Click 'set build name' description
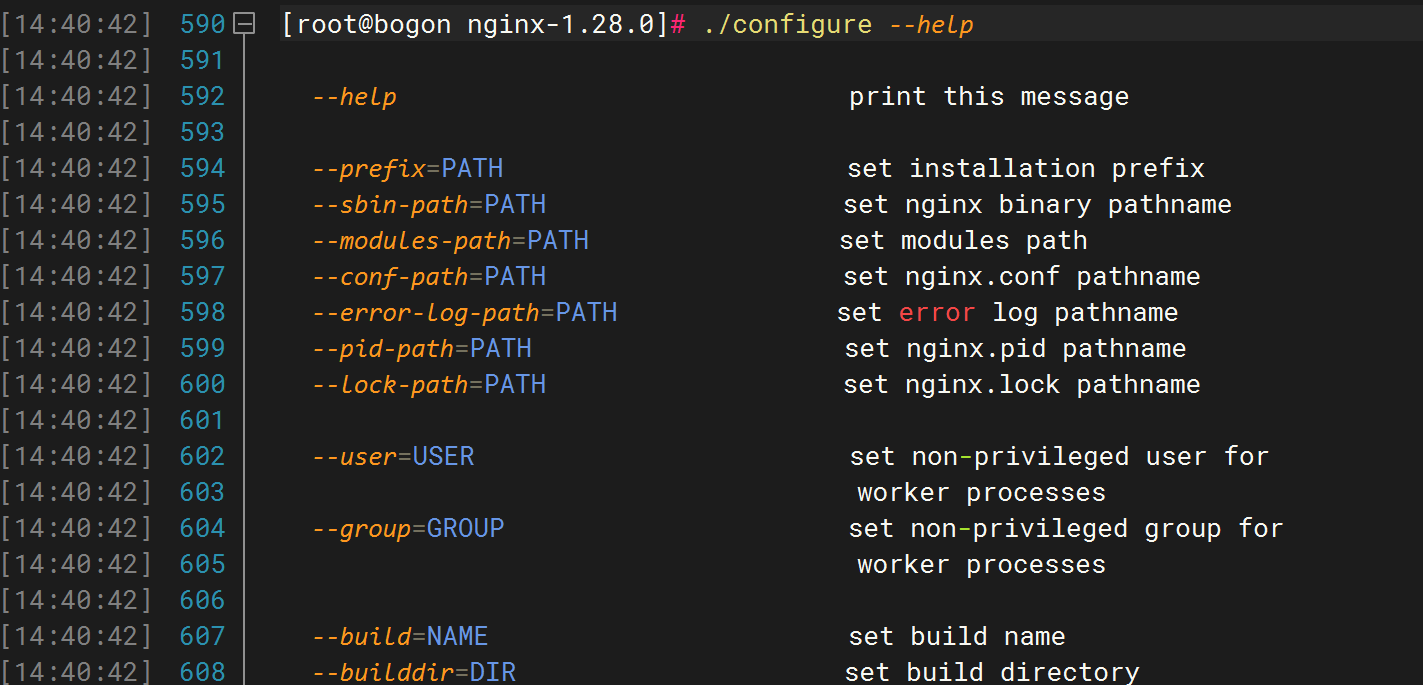 point(957,636)
